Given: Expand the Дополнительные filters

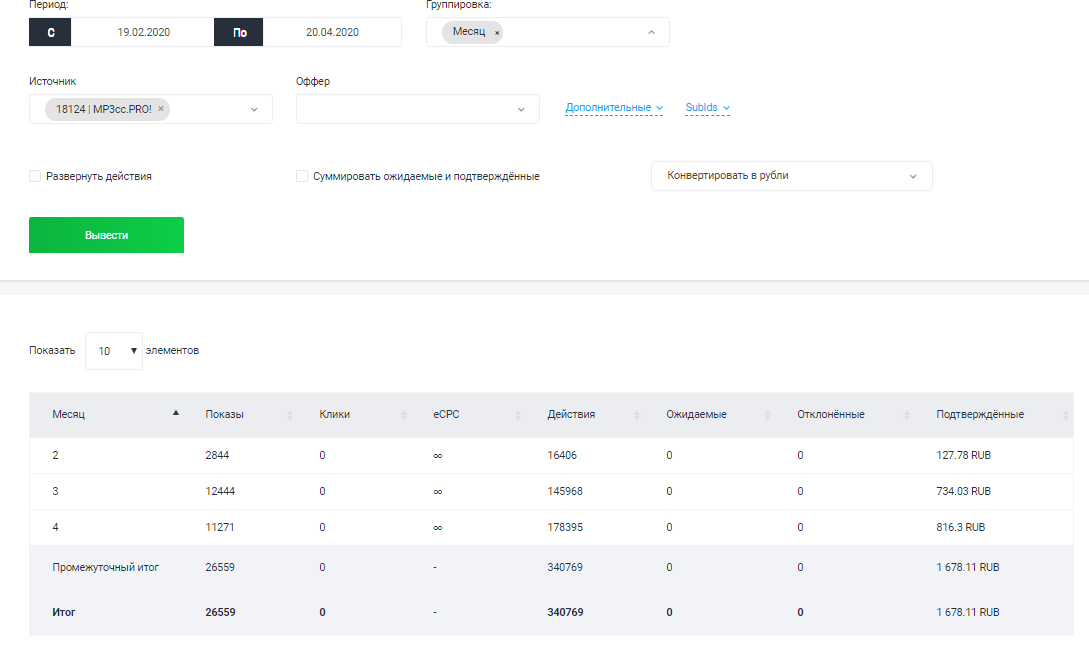Looking at the screenshot, I should point(614,108).
